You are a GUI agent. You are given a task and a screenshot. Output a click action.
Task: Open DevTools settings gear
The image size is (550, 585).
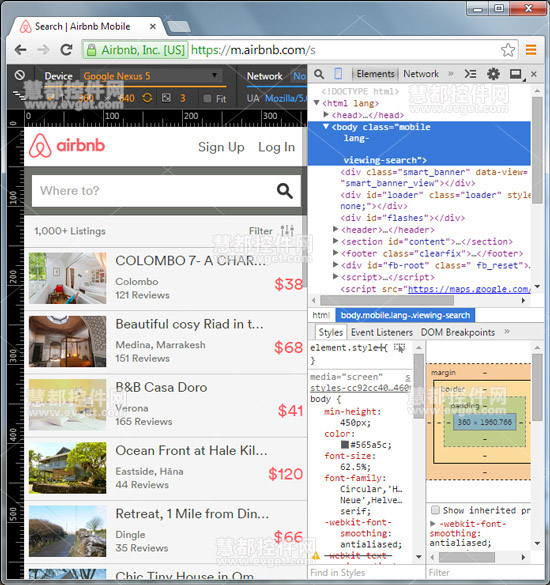(493, 74)
